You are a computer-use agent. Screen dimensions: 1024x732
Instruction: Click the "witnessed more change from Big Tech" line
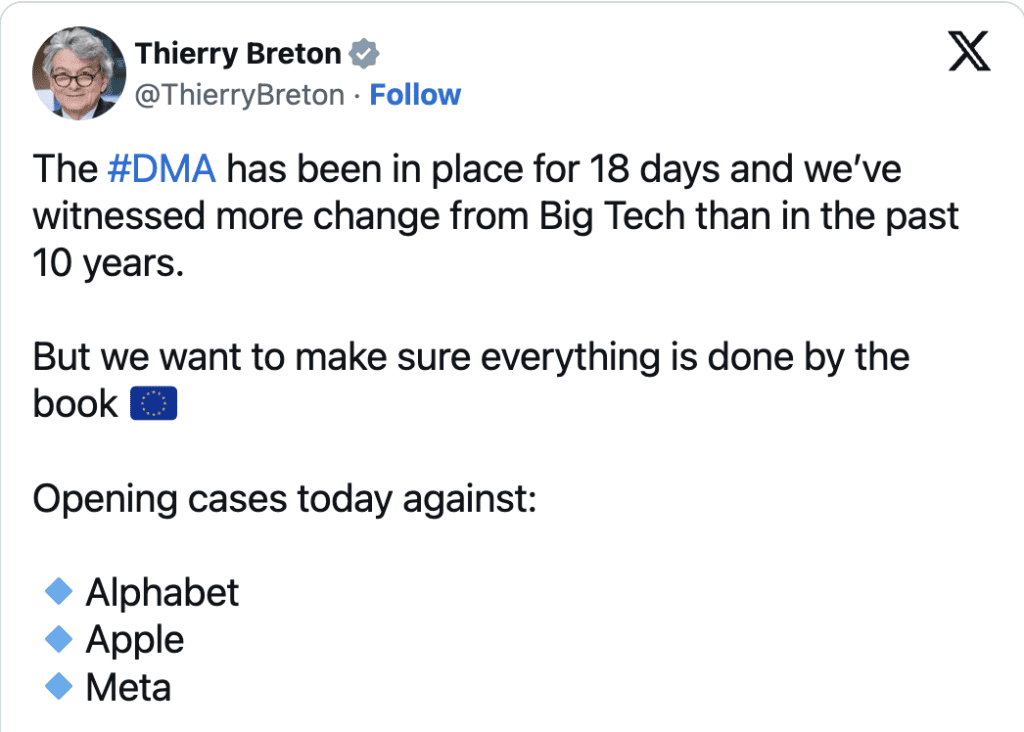tap(359, 216)
